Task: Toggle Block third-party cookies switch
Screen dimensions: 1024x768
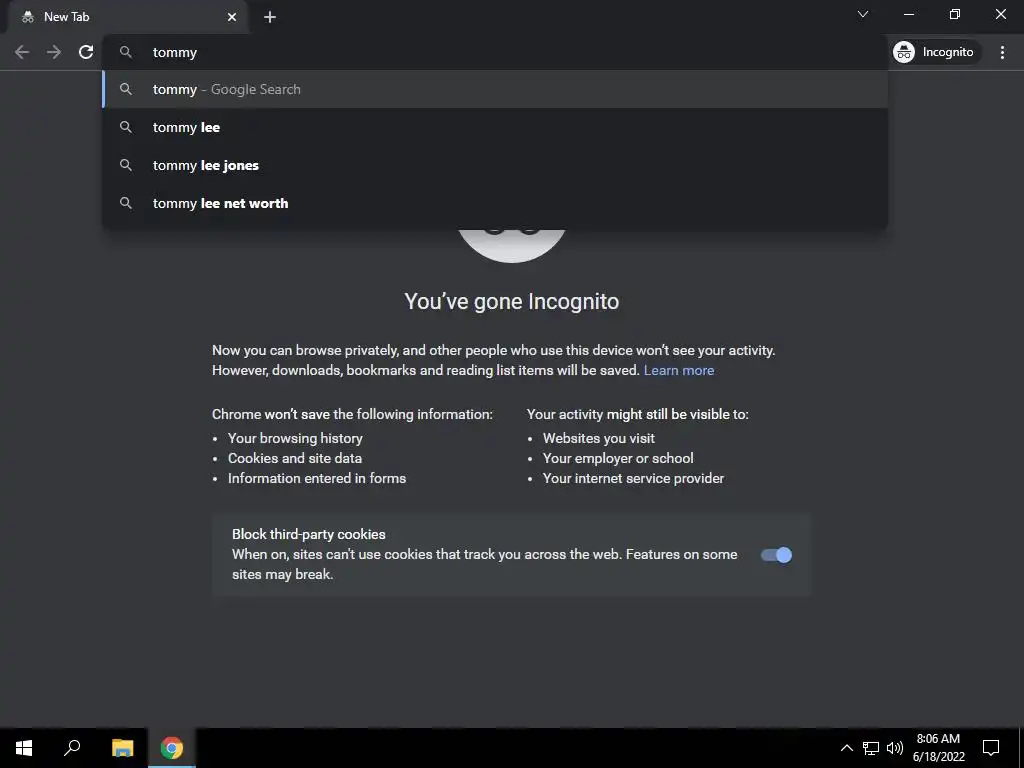Action: pos(776,555)
